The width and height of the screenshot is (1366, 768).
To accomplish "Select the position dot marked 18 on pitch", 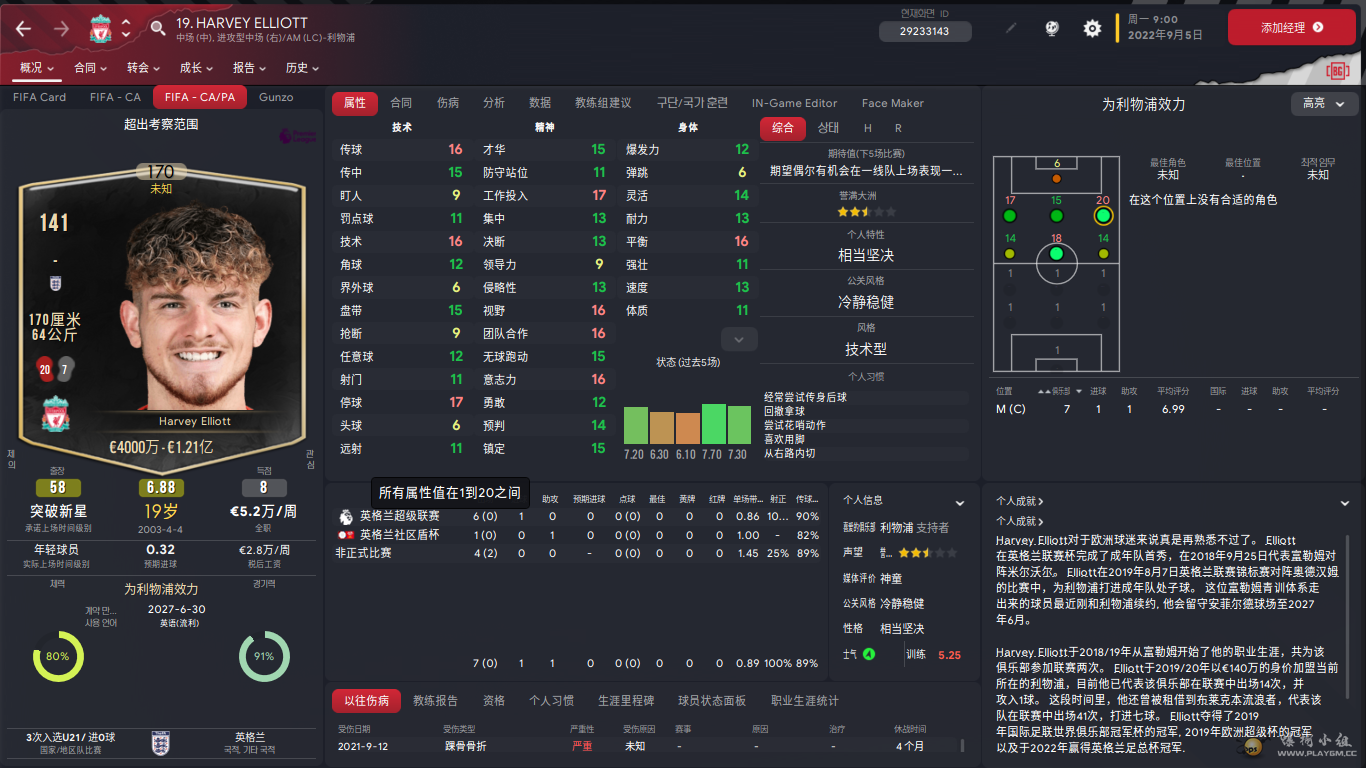I will [x=1056, y=253].
